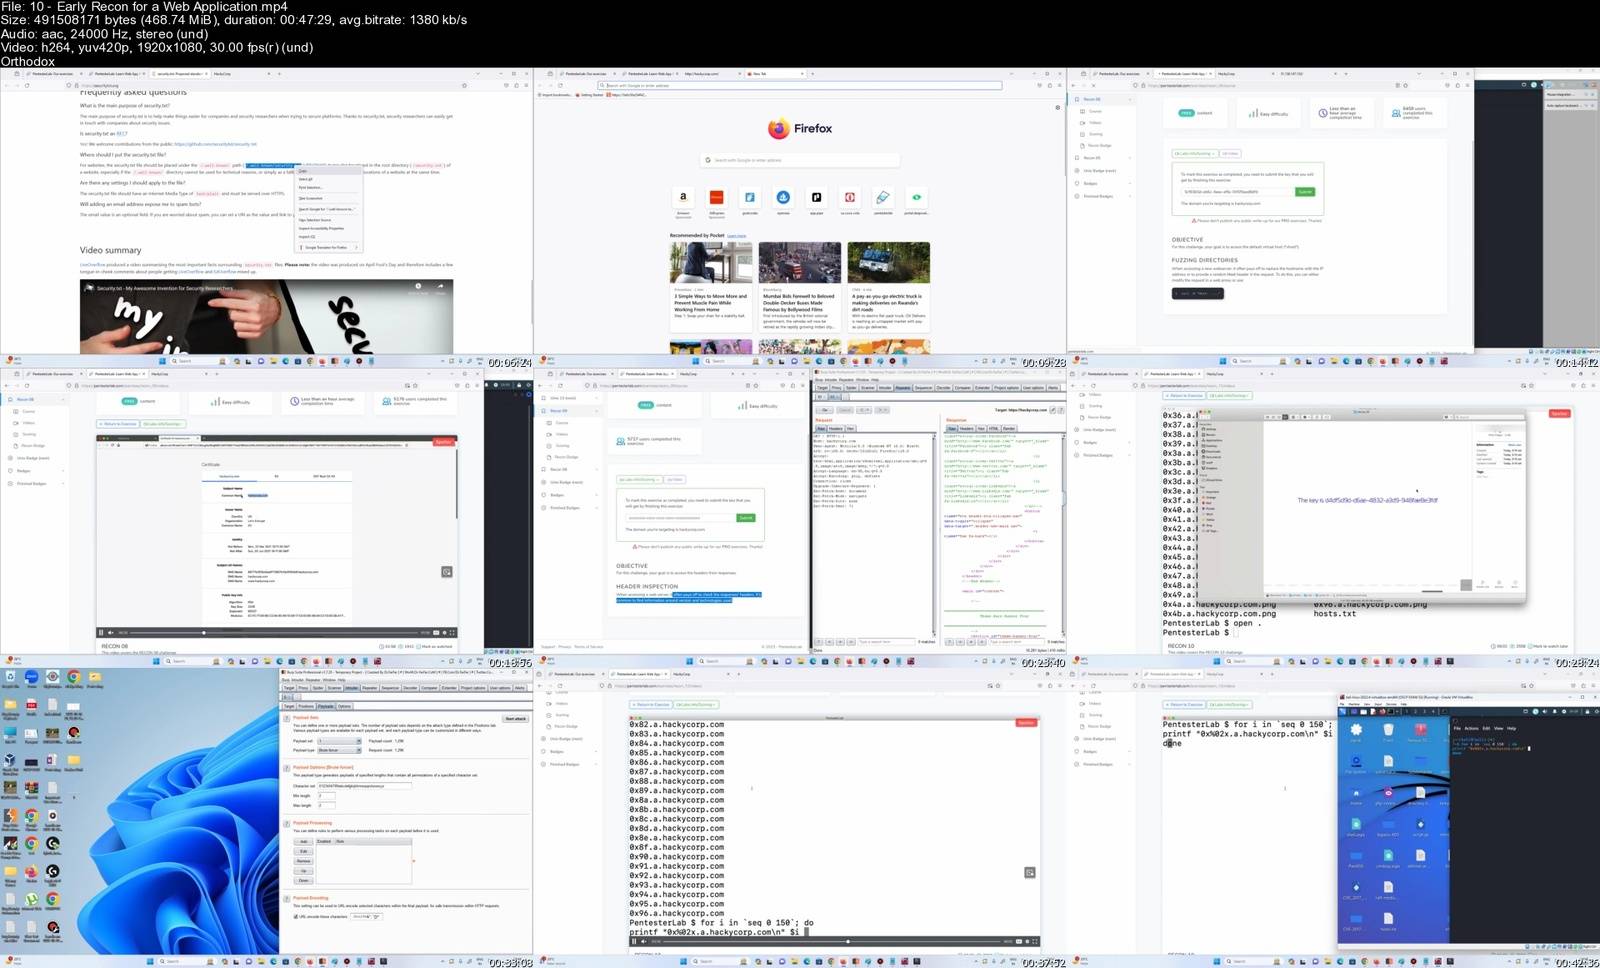Expand Finished Badges chevron in 00:14:12 sidebar

pos(1131,196)
